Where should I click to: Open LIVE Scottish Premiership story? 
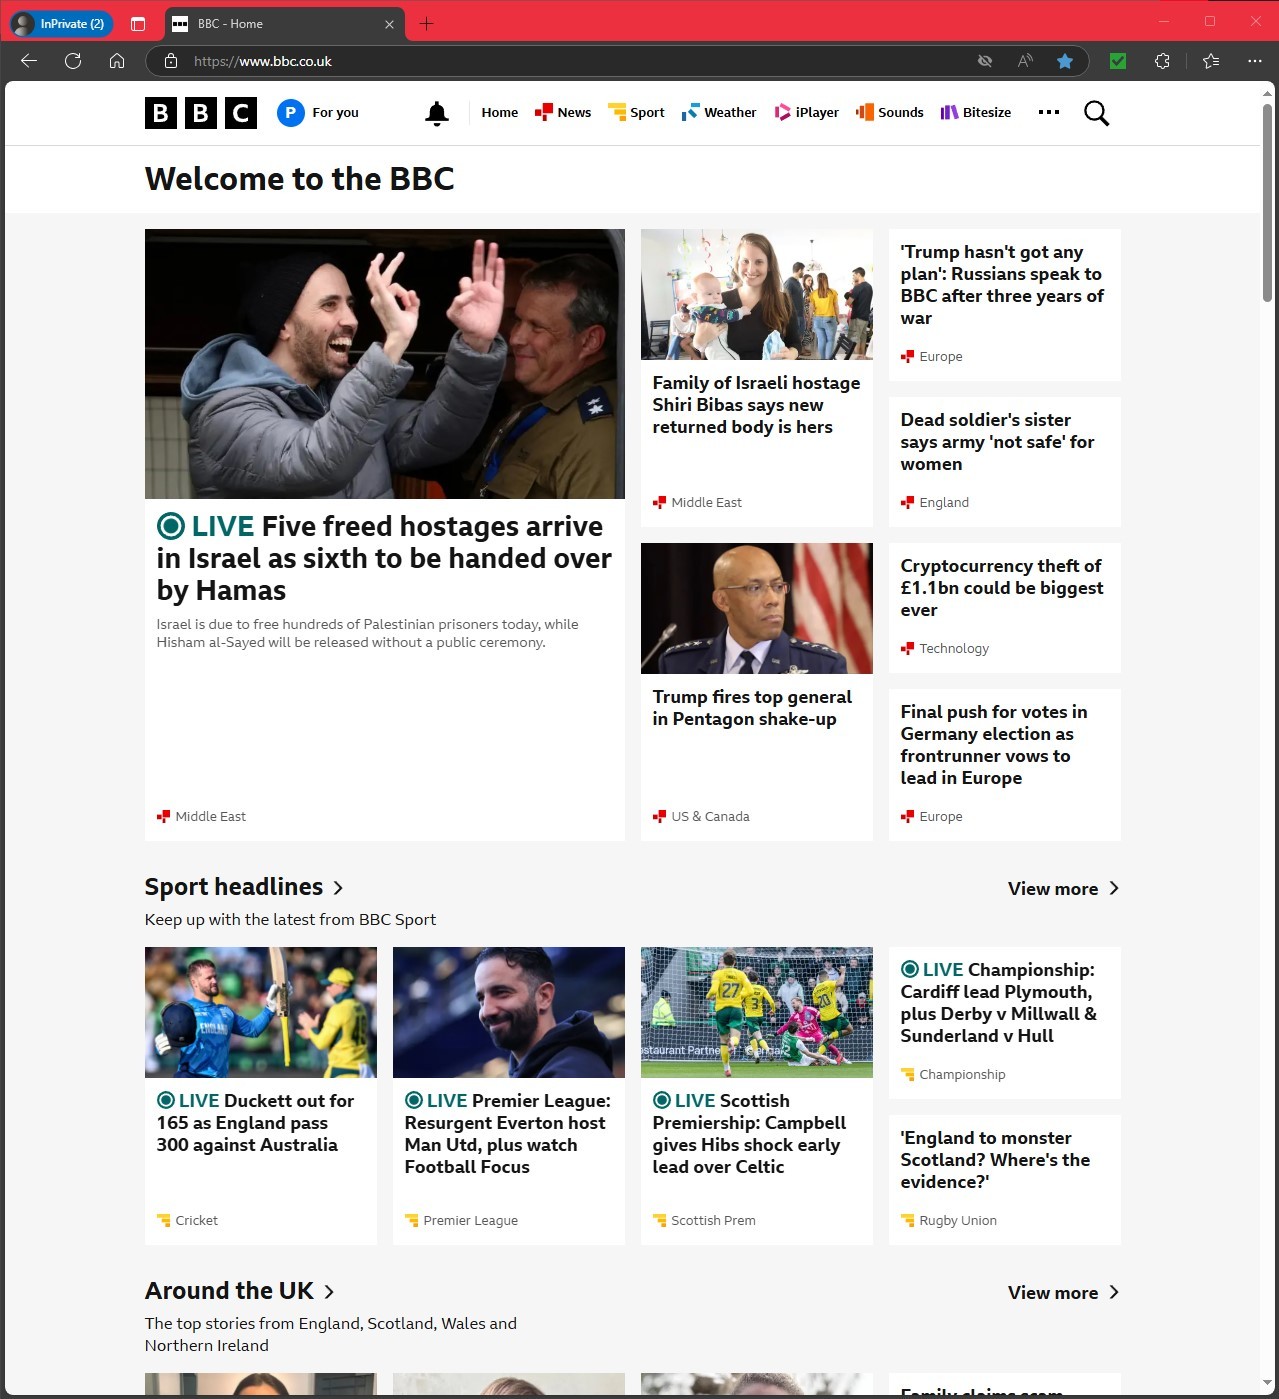(750, 1134)
